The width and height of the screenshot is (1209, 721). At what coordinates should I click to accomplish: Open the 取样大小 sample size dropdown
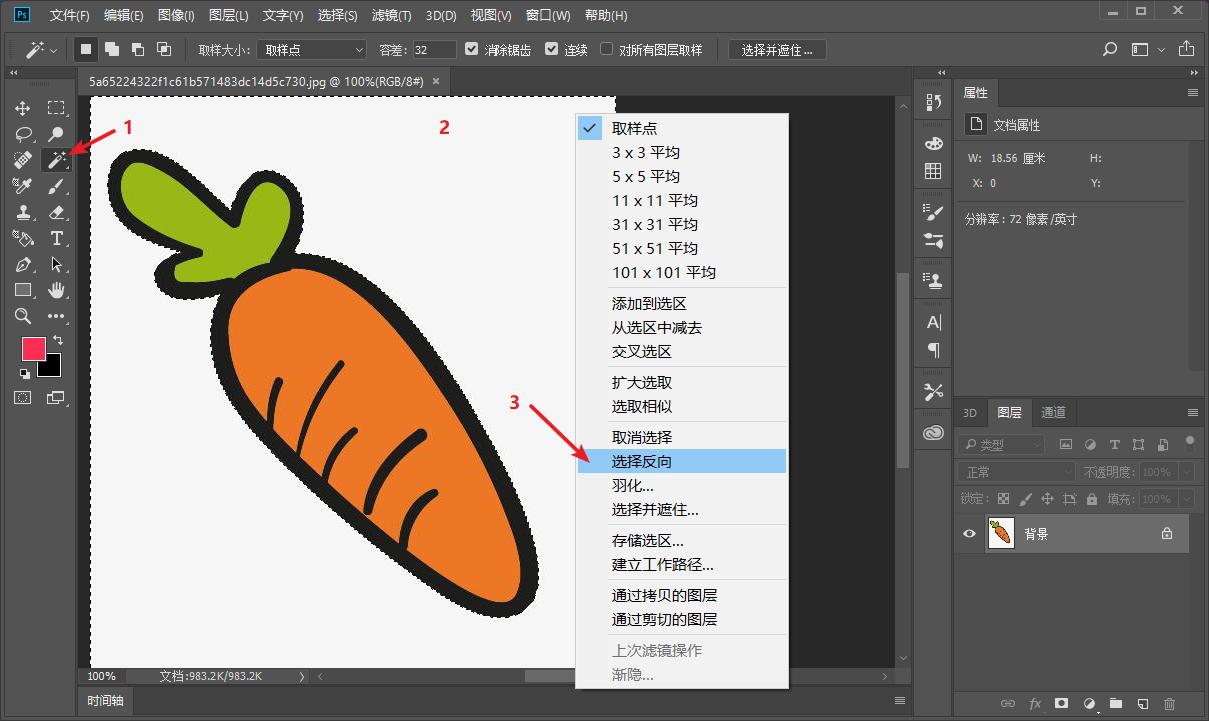click(310, 49)
